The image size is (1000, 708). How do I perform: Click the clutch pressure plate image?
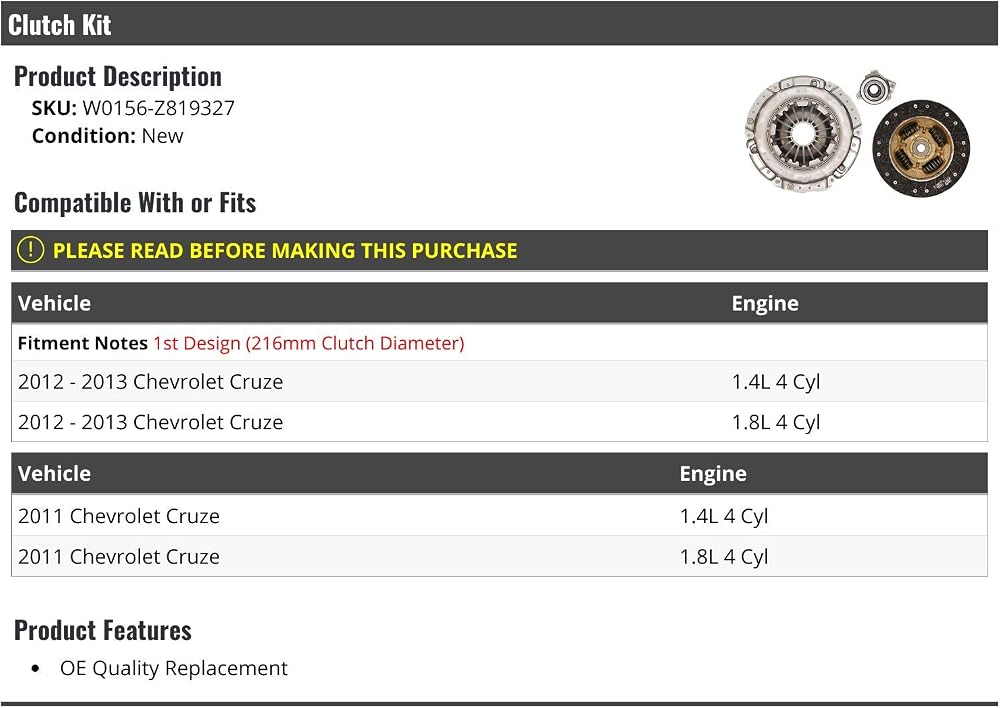click(802, 134)
